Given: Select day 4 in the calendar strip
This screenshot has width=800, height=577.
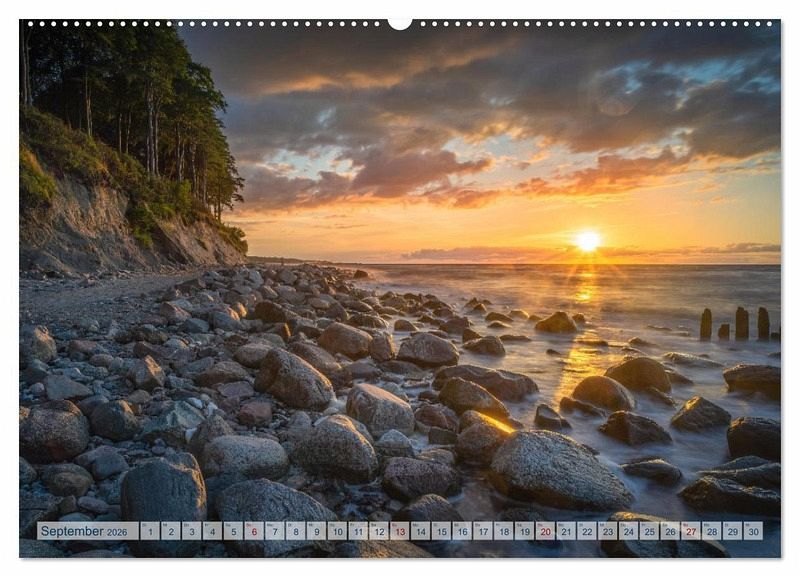Looking at the screenshot, I should click(x=212, y=531).
